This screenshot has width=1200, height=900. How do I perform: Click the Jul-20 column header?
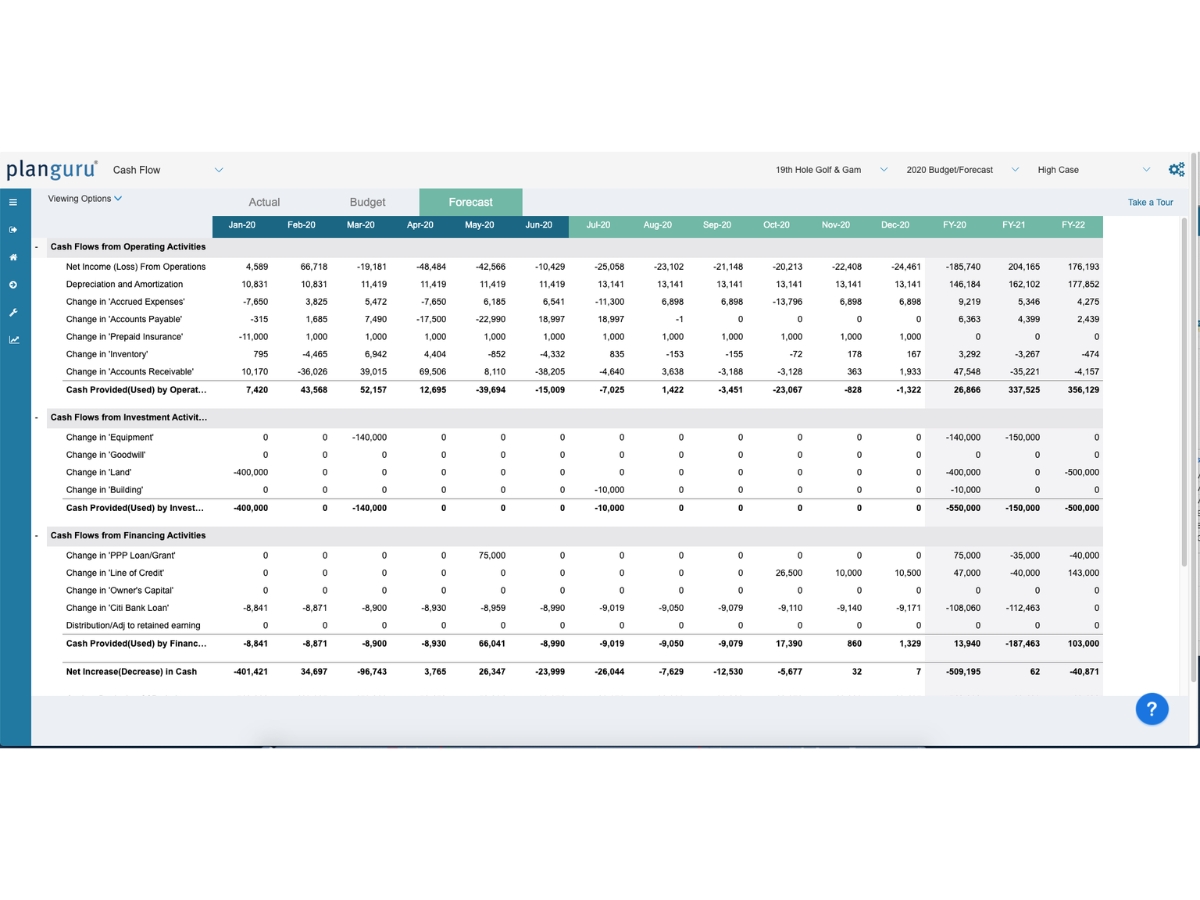tap(598, 225)
